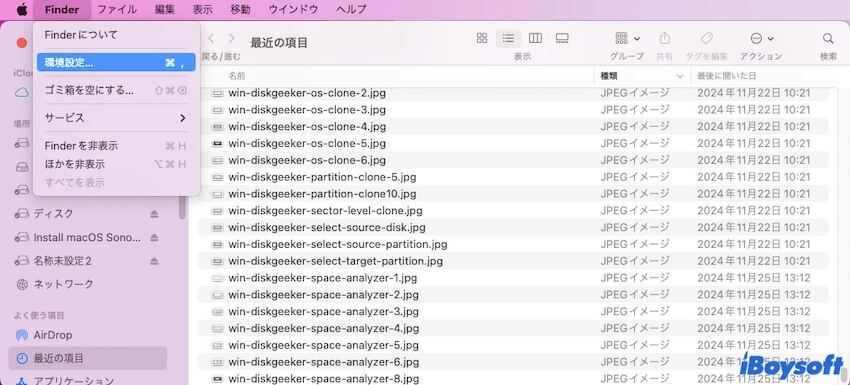Choose ゴミ箱を空にする... menu entry
The height and width of the screenshot is (385, 850).
pos(116,90)
